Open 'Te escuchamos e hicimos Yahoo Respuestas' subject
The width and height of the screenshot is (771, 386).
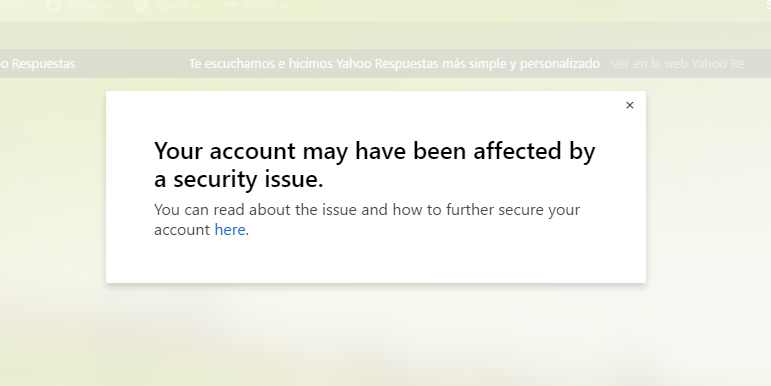tap(394, 63)
